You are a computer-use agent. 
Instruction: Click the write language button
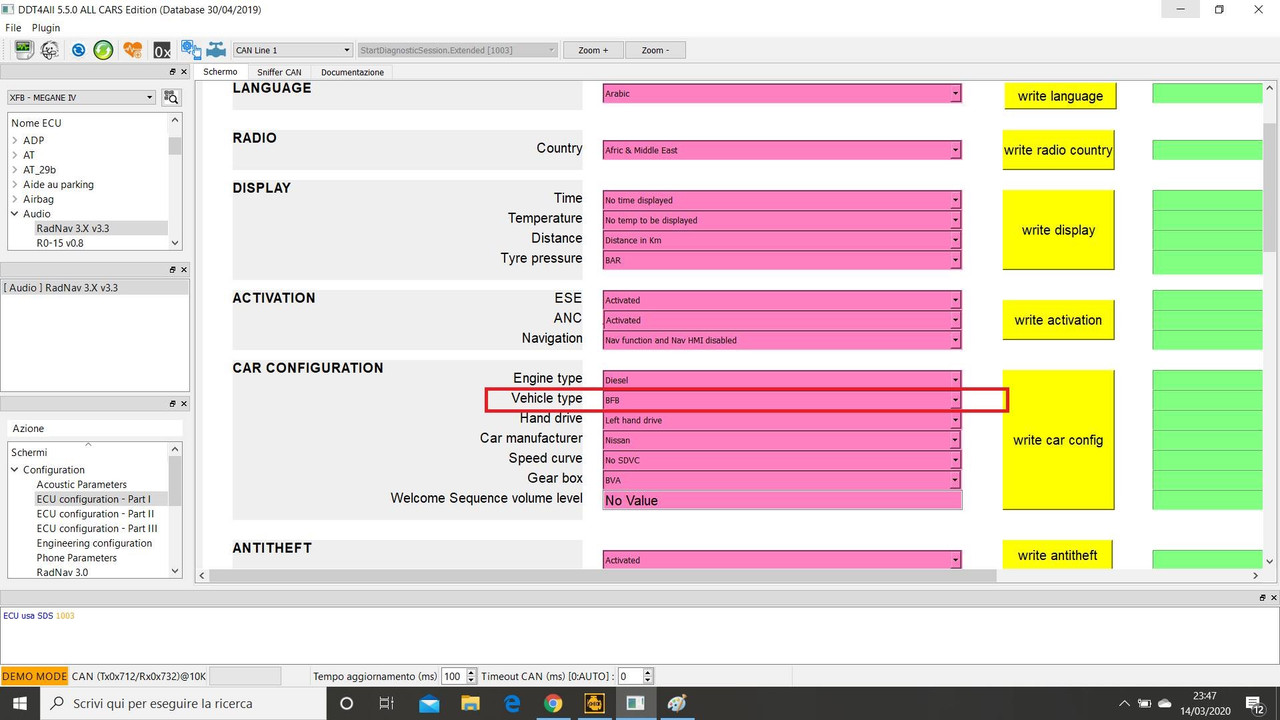[x=1060, y=96]
